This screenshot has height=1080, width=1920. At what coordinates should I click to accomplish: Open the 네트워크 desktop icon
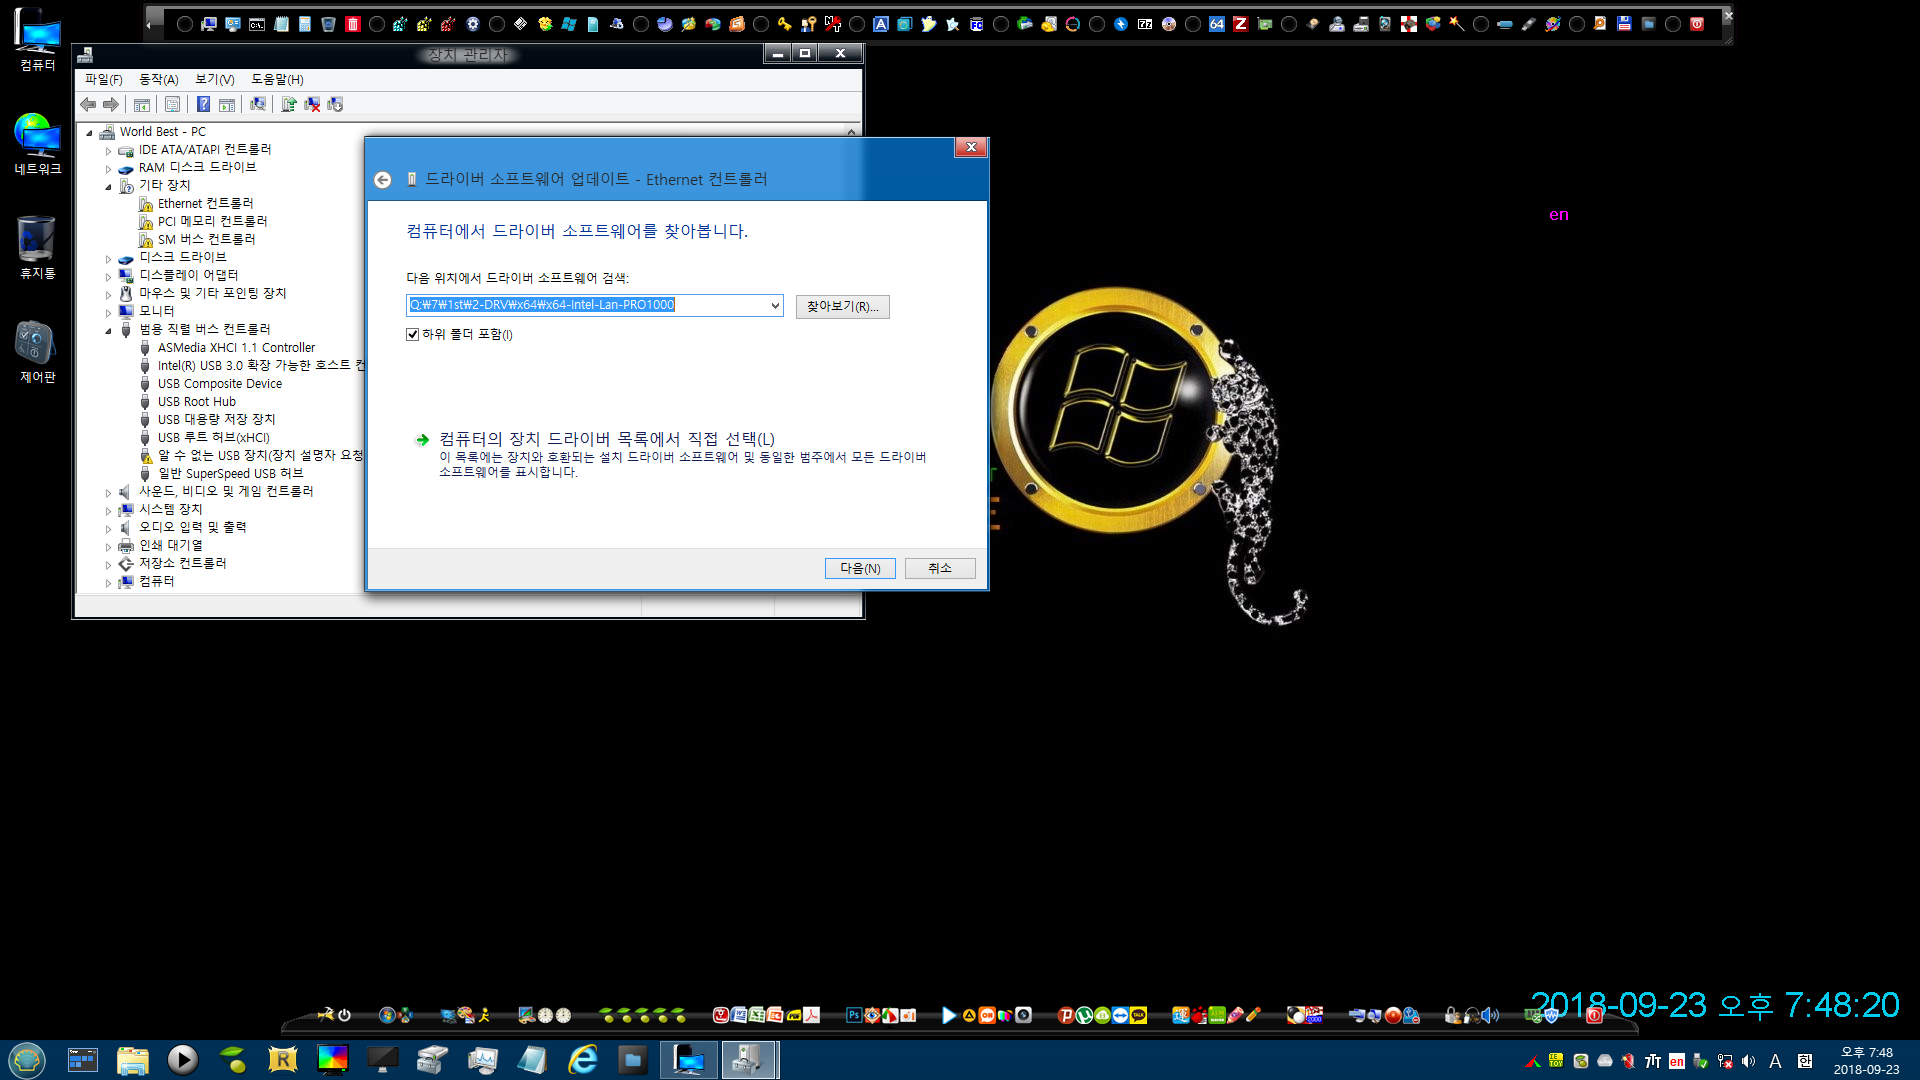(38, 144)
